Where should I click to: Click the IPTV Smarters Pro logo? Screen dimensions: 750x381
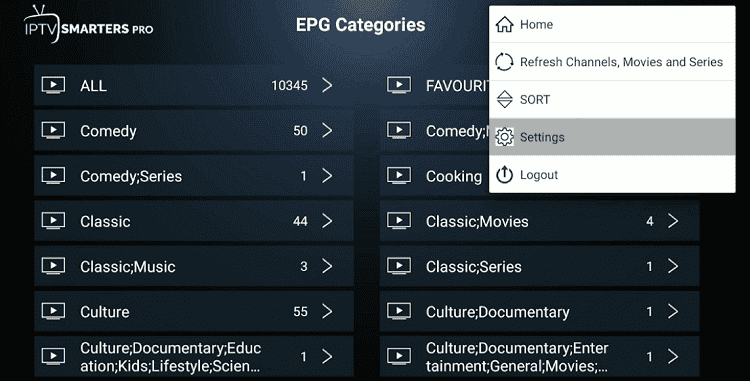pyautogui.click(x=88, y=24)
